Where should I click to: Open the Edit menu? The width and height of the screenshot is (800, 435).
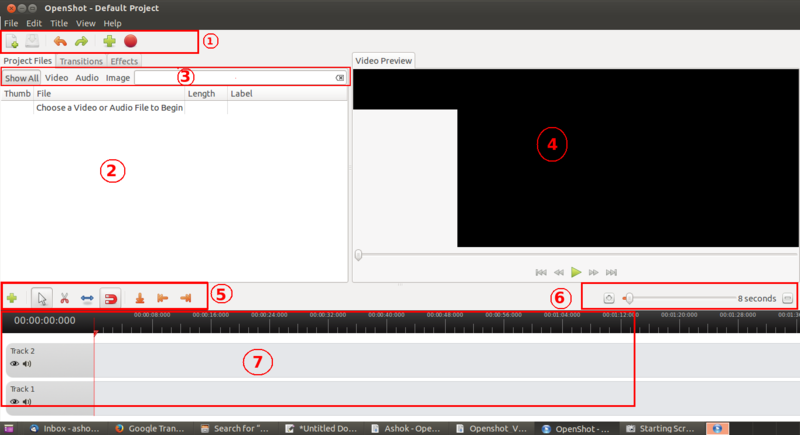point(34,23)
